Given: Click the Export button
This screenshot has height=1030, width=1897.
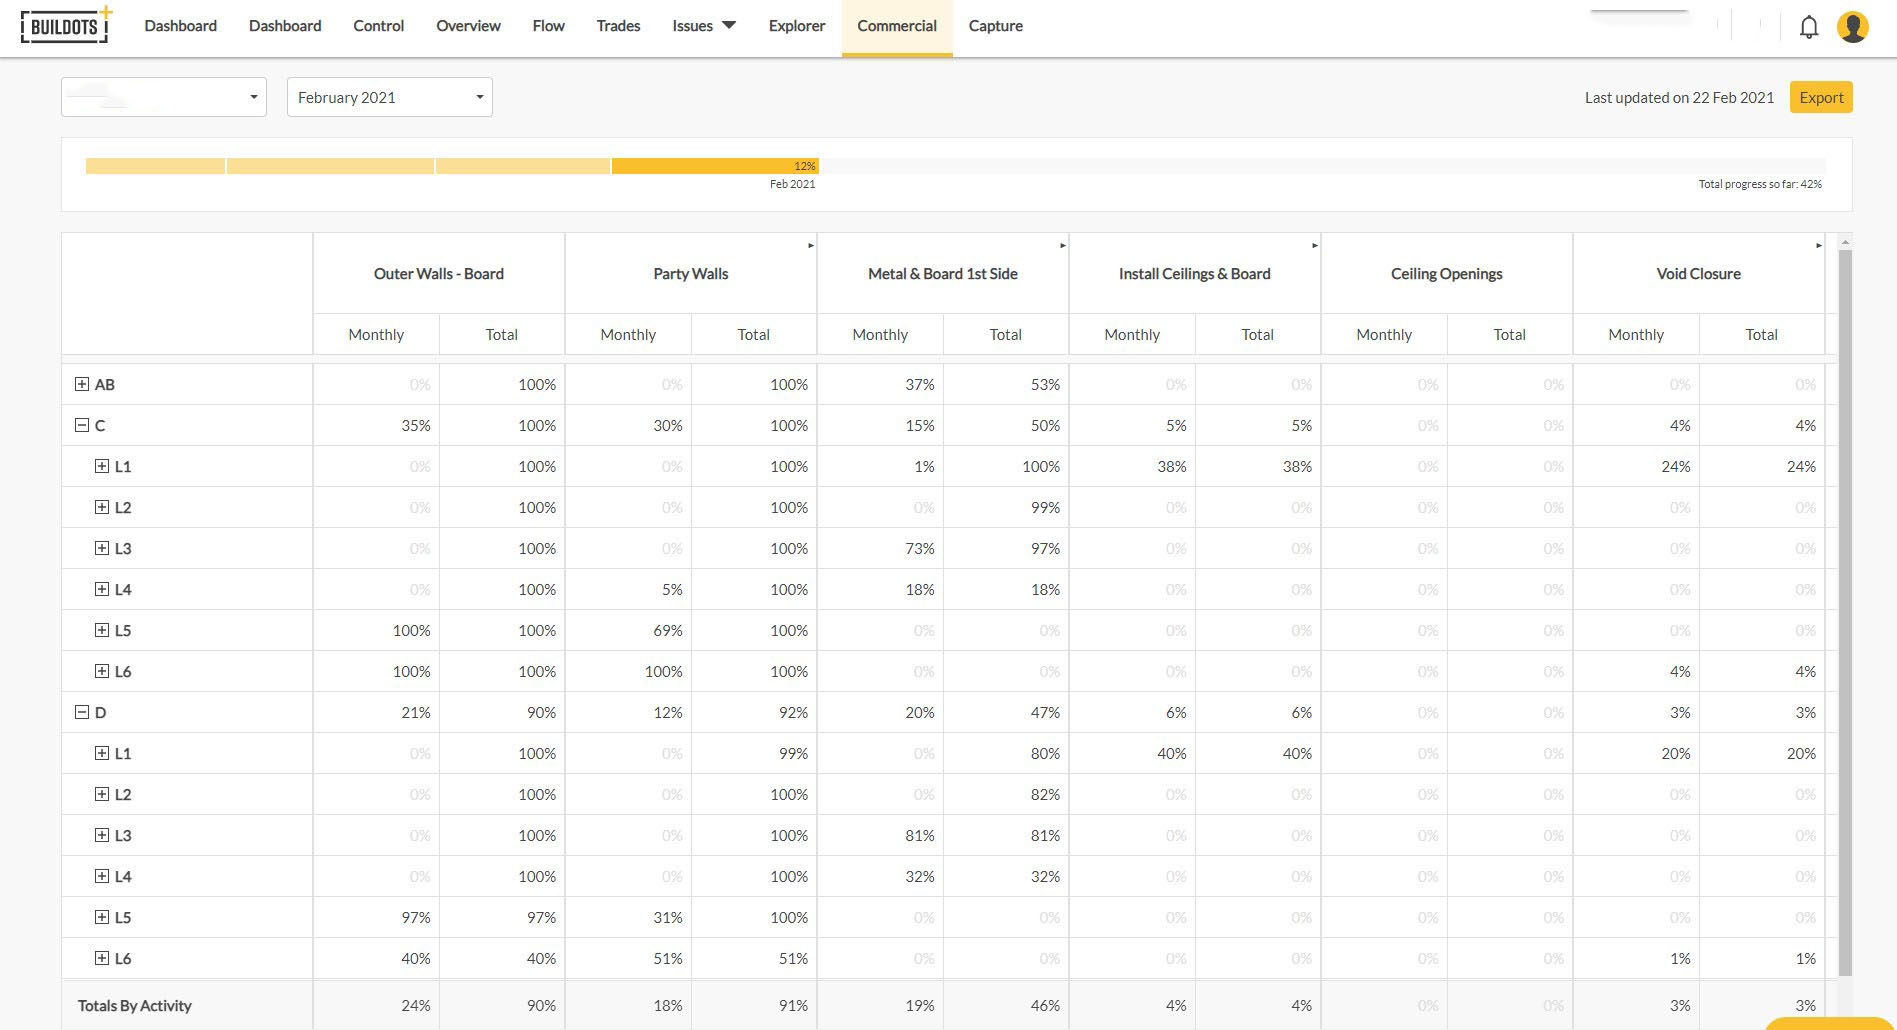Looking at the screenshot, I should coord(1820,97).
